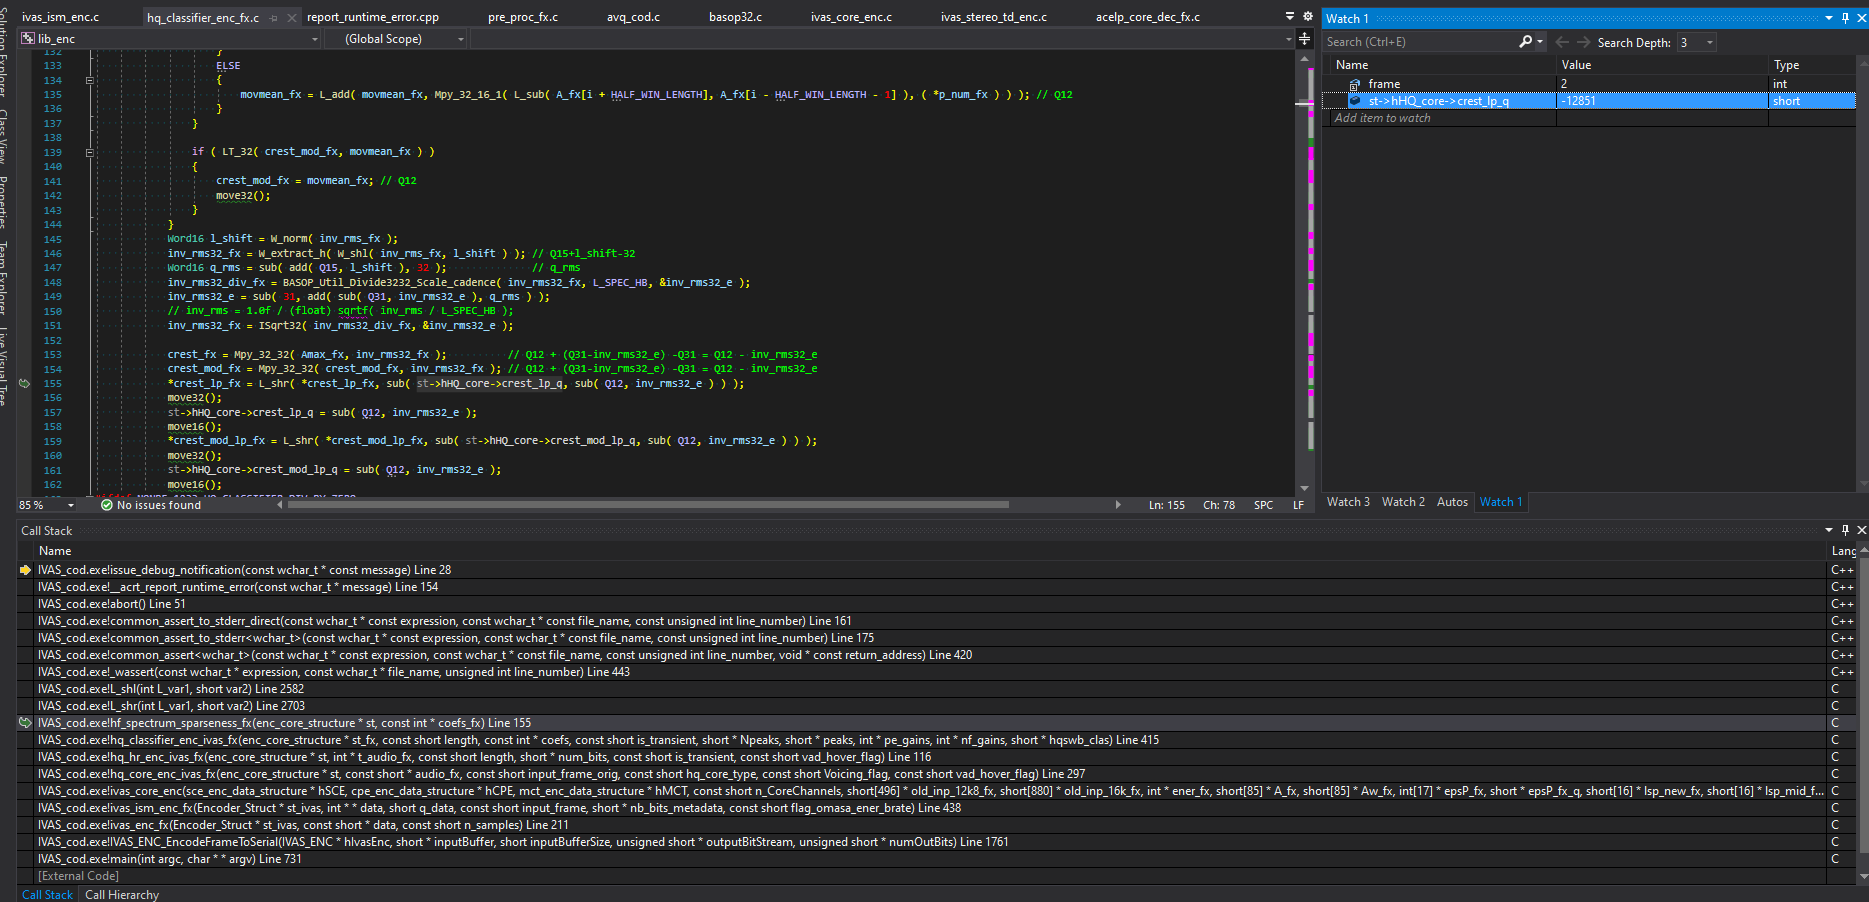Screen dimensions: 1869x902
Task: Click the split editor window icon
Action: click(x=1304, y=39)
